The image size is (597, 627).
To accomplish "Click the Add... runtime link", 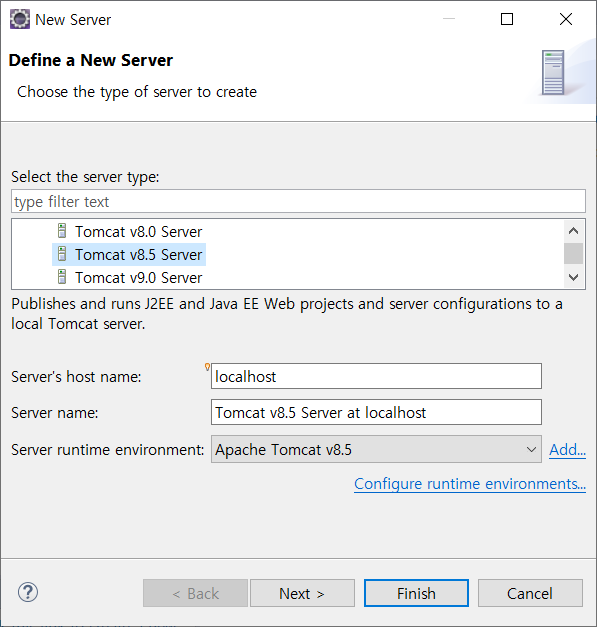I will pos(567,450).
